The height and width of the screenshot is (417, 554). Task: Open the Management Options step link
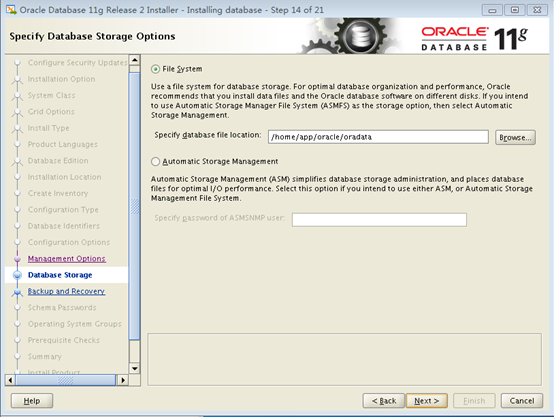[66, 259]
